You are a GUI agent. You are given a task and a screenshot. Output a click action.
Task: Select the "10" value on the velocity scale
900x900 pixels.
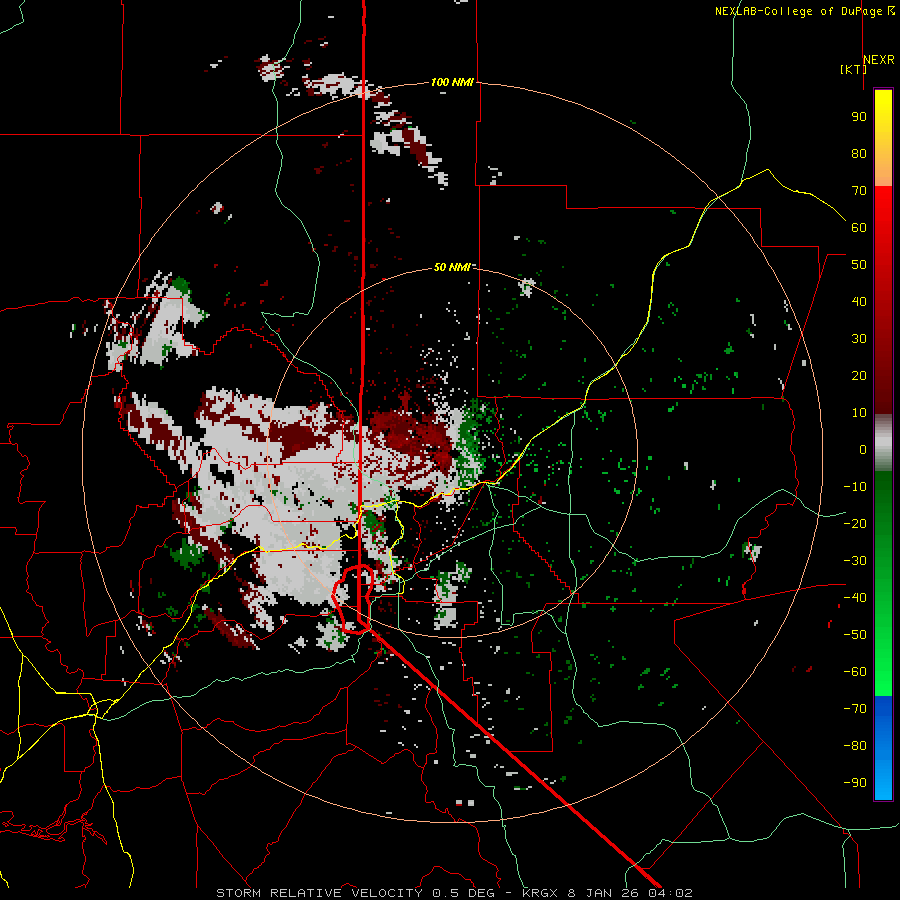(859, 413)
